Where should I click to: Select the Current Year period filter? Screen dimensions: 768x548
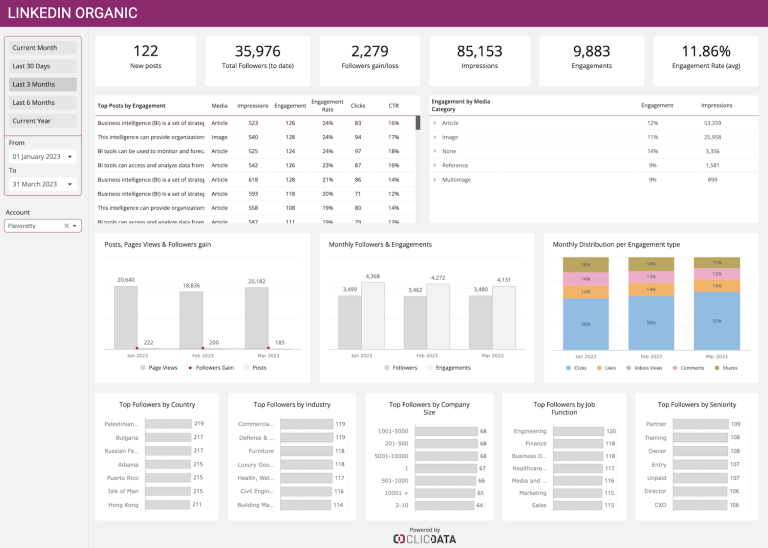pos(42,120)
